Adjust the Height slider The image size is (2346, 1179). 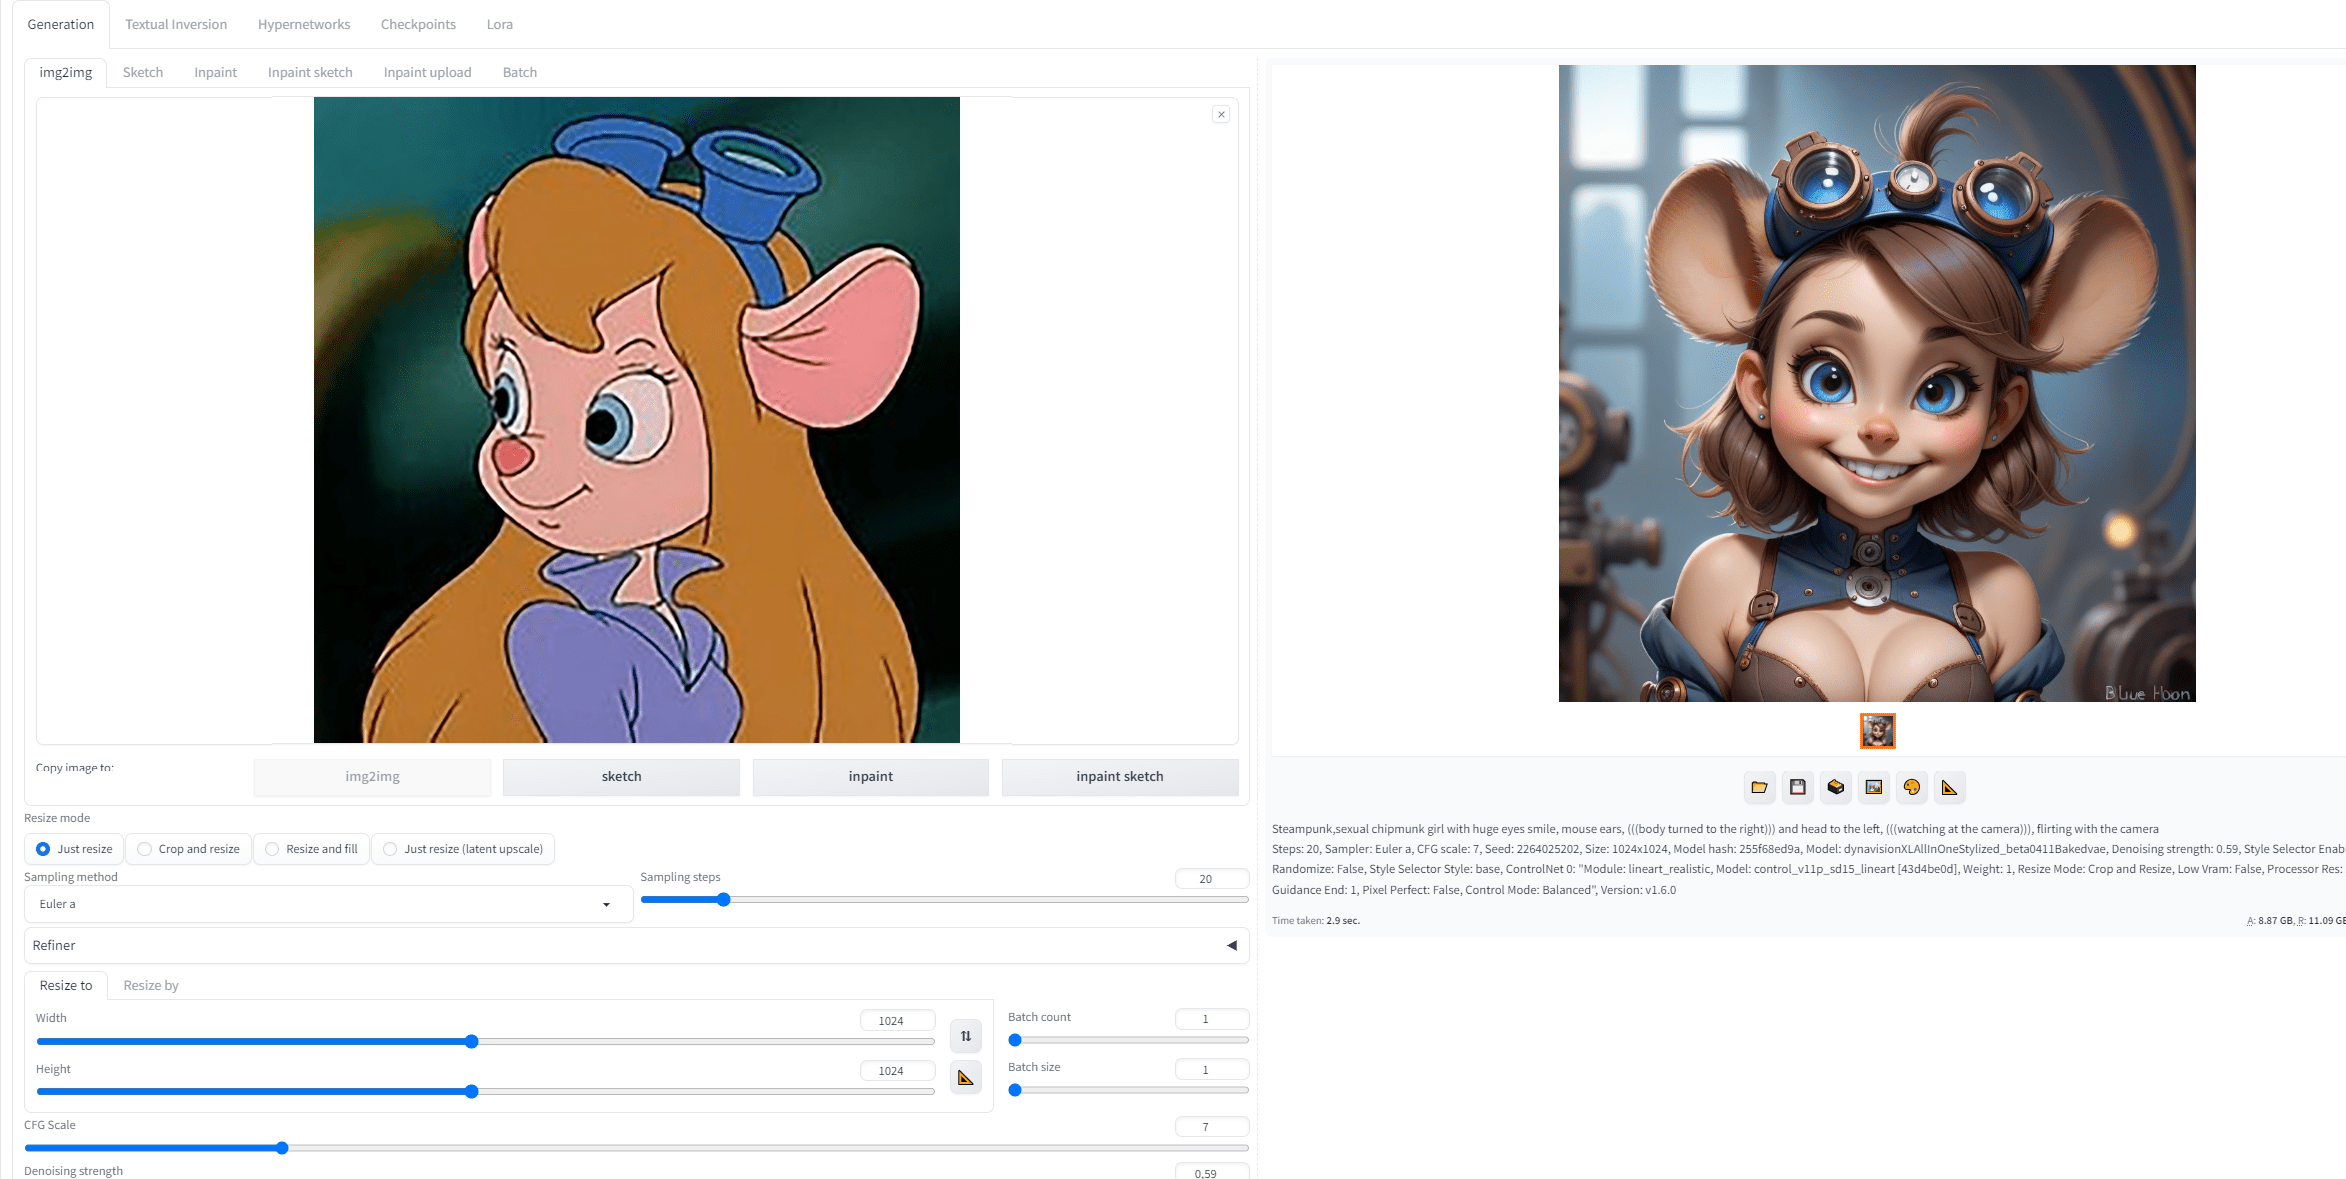[x=485, y=1092]
